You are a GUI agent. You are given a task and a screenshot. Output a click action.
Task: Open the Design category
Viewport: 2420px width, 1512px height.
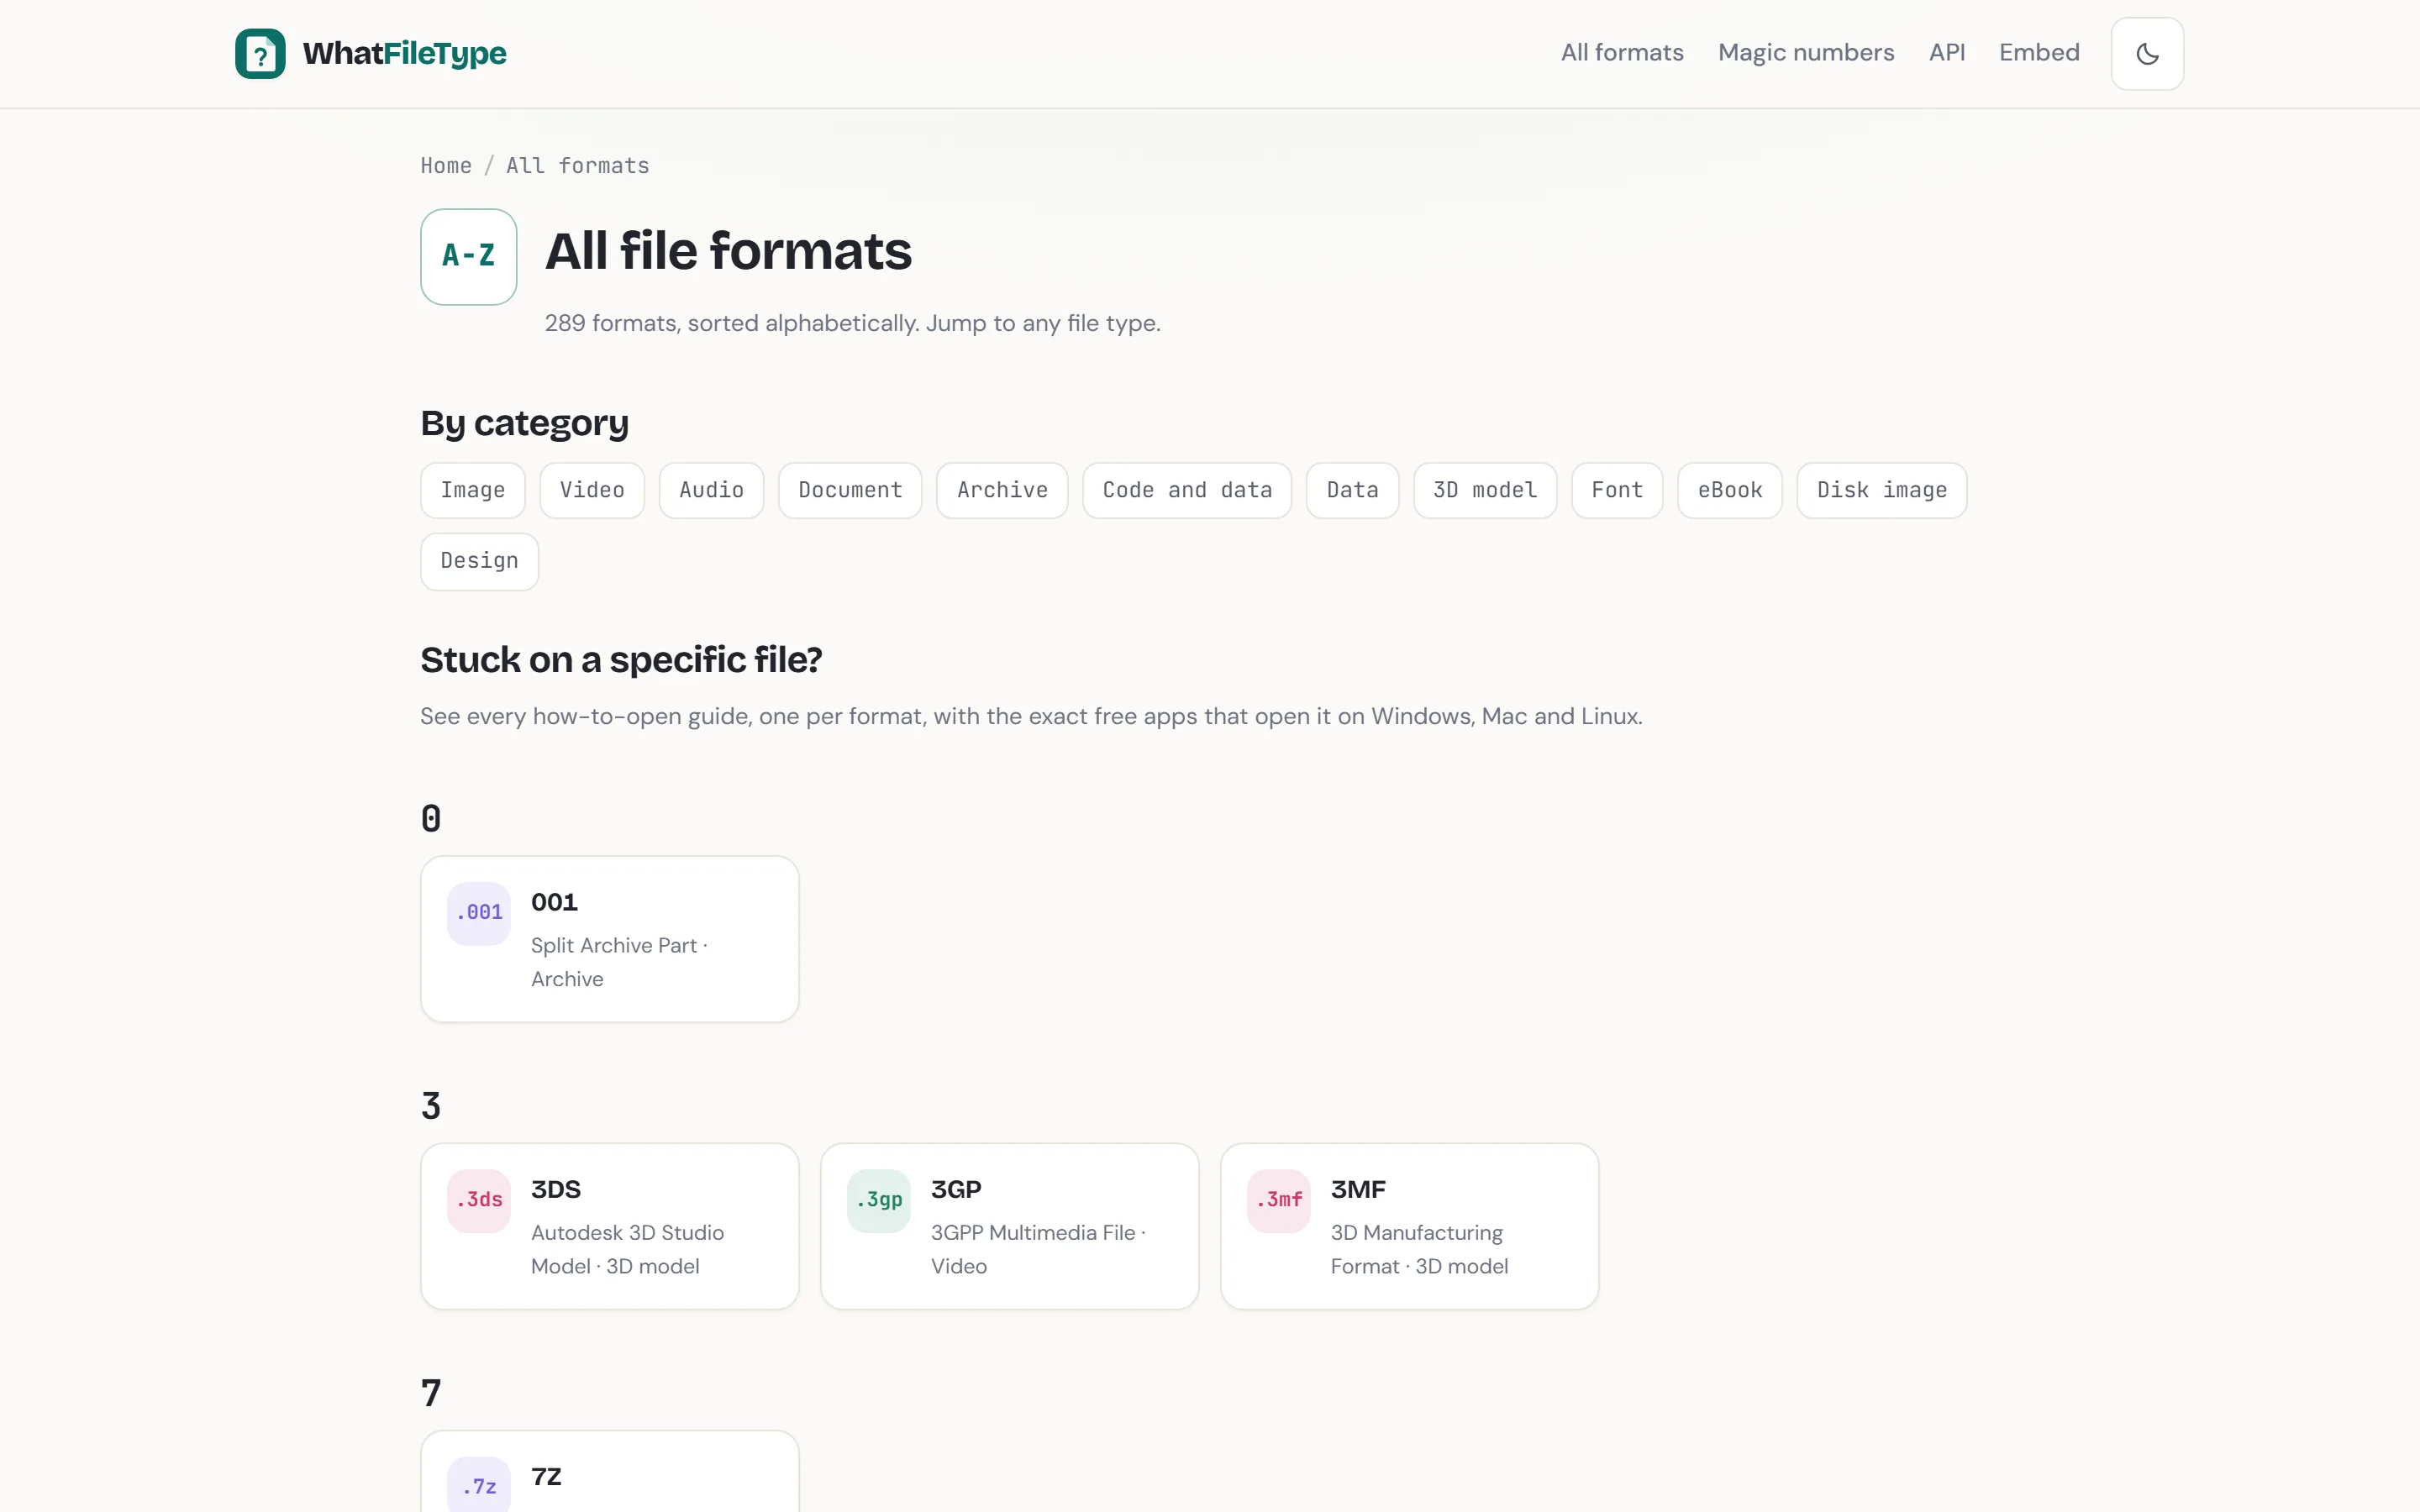pos(479,561)
